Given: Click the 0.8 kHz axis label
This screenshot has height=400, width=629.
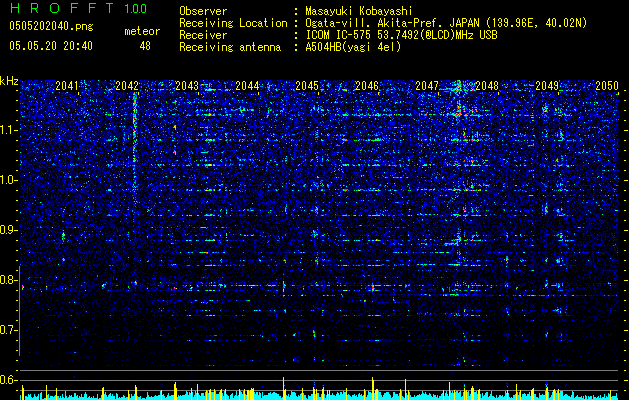Looking at the screenshot, I should click(9, 280).
